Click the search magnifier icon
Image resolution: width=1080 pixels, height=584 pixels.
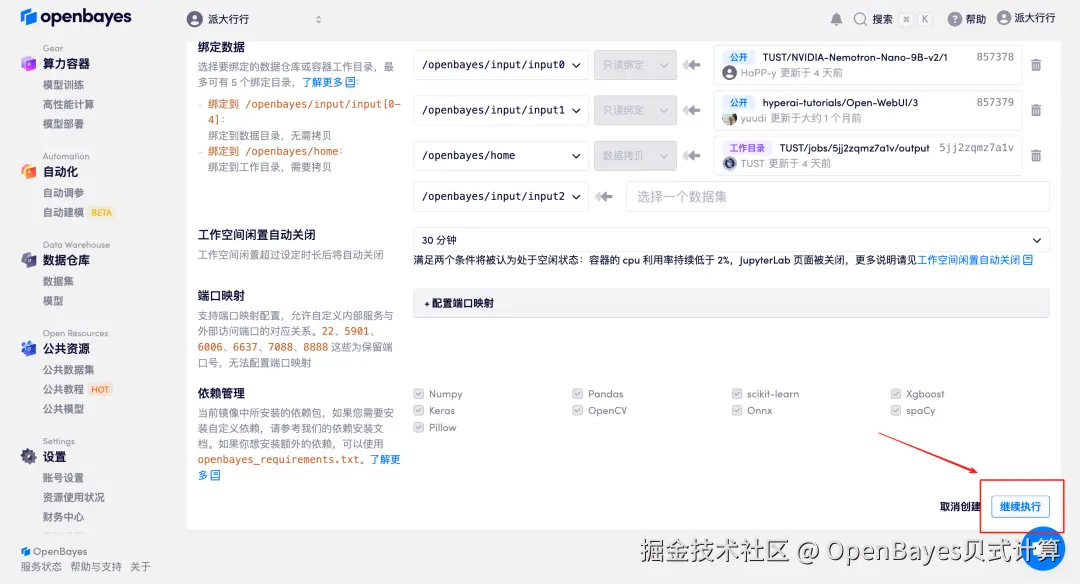pos(860,19)
